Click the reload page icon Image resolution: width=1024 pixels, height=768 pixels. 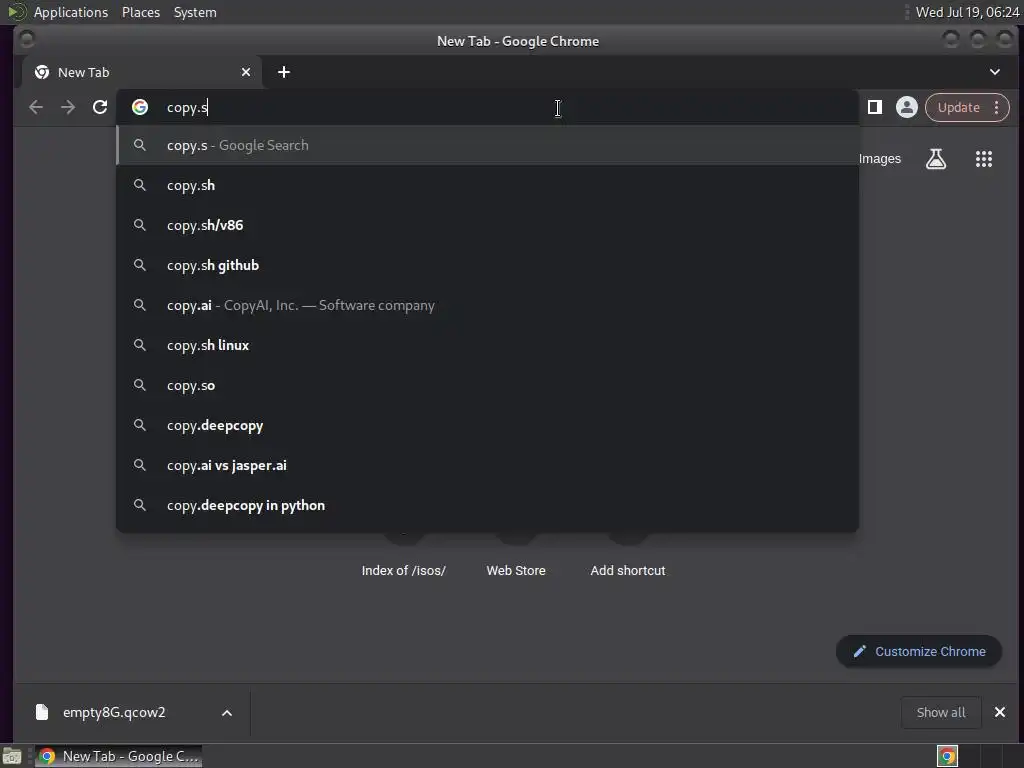tap(100, 107)
